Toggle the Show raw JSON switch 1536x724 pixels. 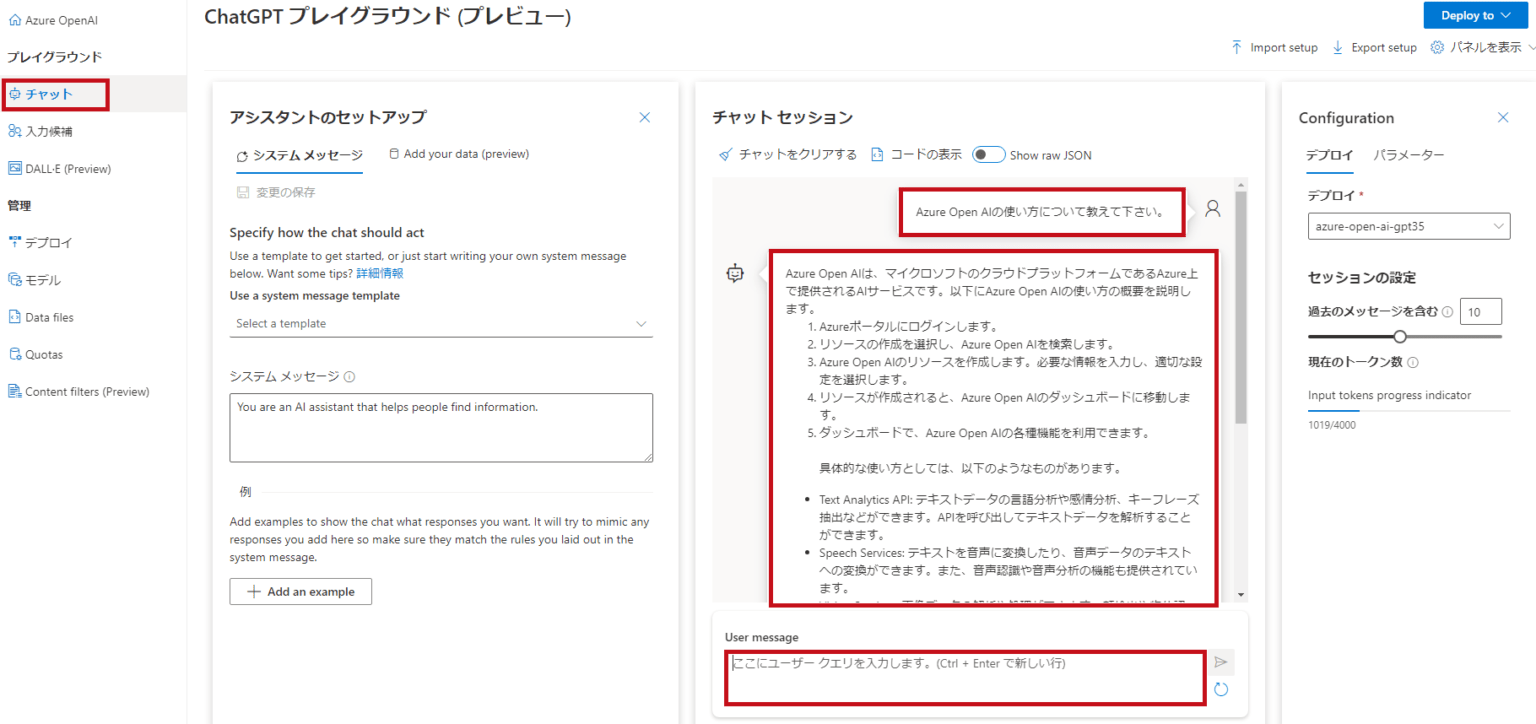[989, 155]
